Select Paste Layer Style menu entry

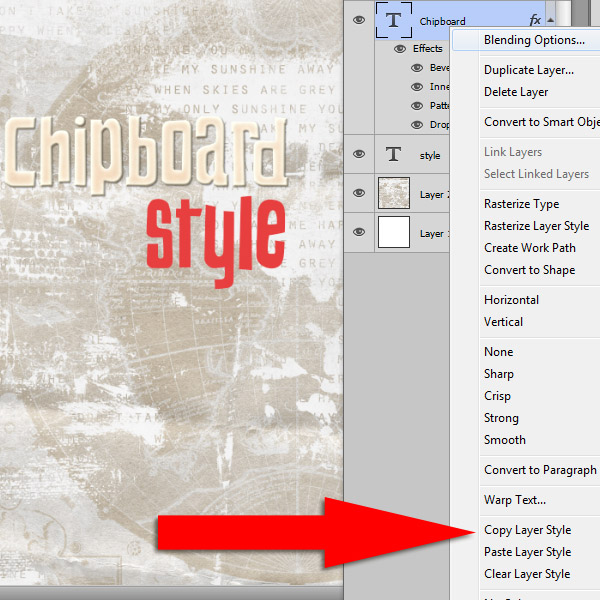click(527, 552)
